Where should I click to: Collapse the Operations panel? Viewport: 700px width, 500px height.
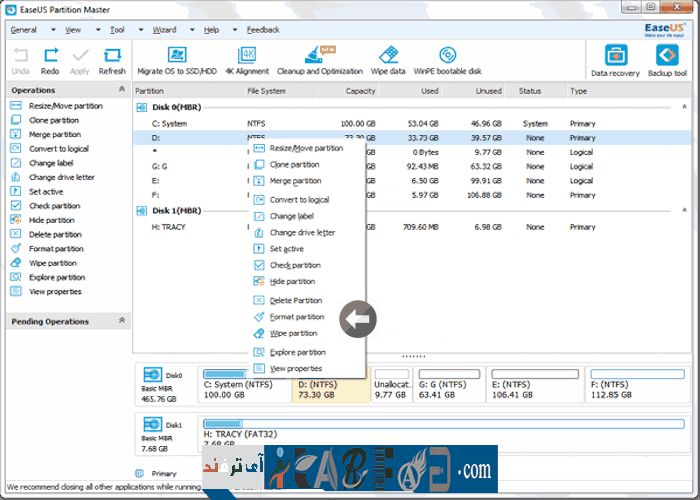[122, 90]
